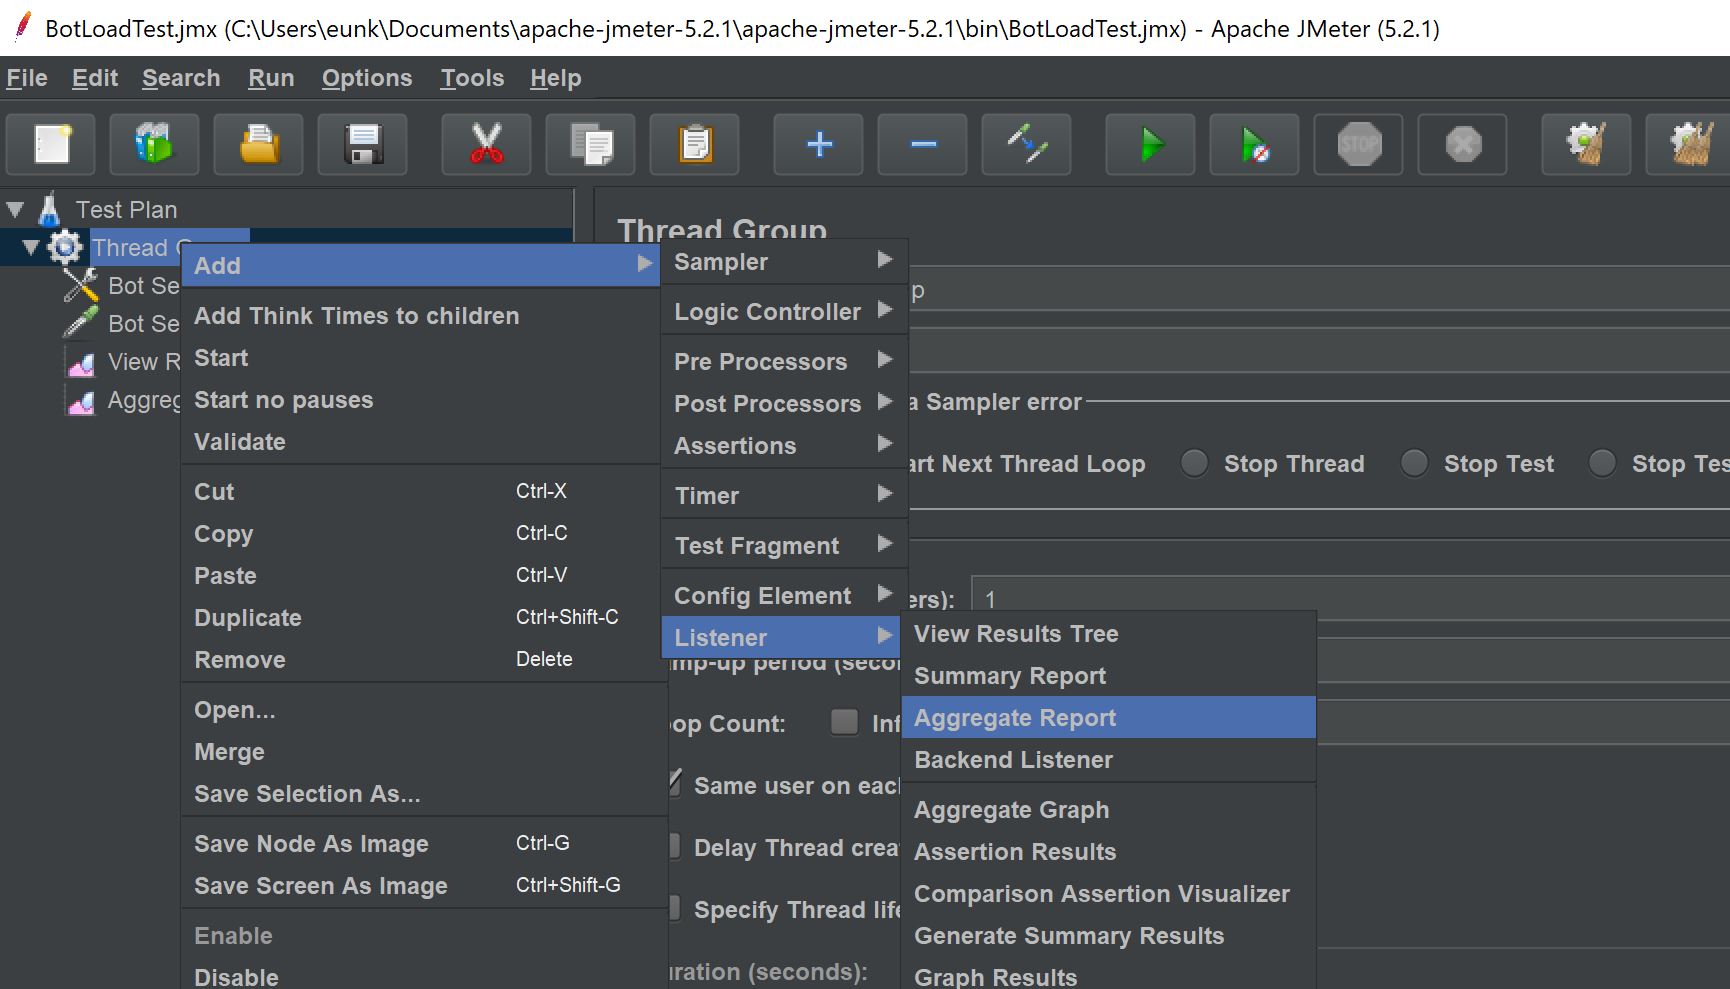Image resolution: width=1730 pixels, height=989 pixels.
Task: Open the File menu
Action: 27,78
